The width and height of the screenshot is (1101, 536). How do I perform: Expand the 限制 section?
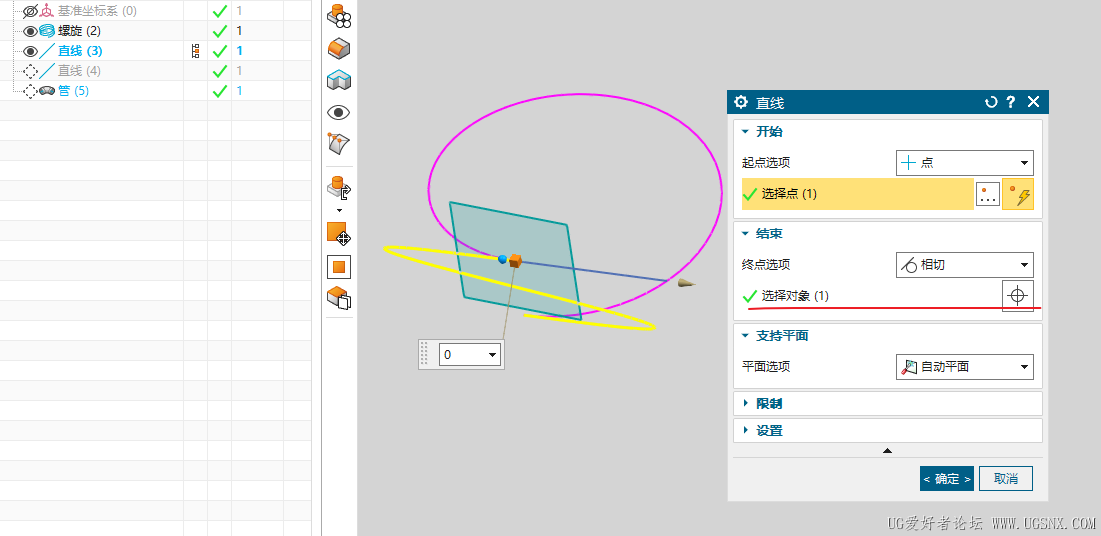746,404
